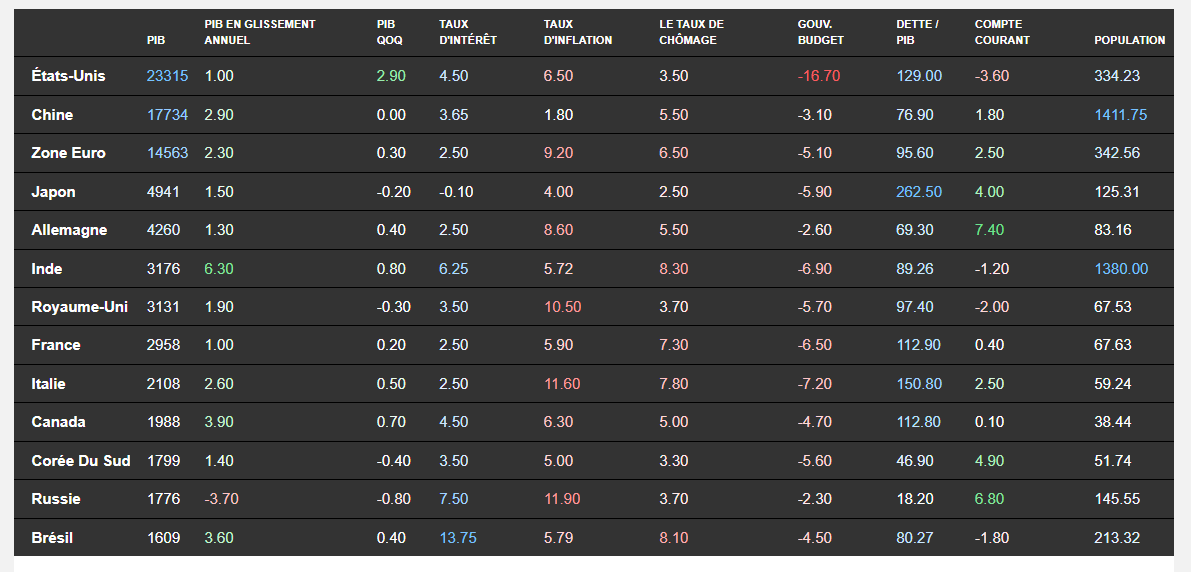Open the États-Unis country link
The image size is (1191, 572).
[x=68, y=76]
